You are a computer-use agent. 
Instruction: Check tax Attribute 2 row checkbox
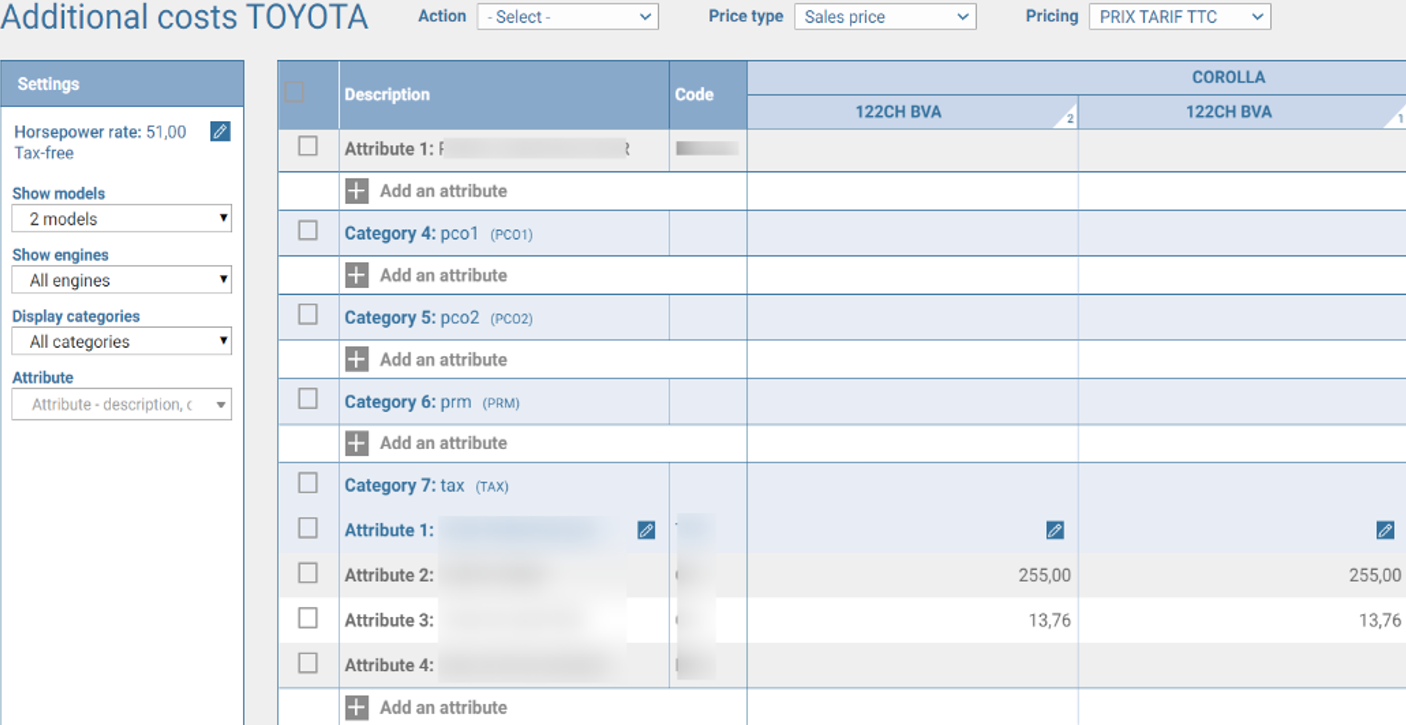coord(308,573)
